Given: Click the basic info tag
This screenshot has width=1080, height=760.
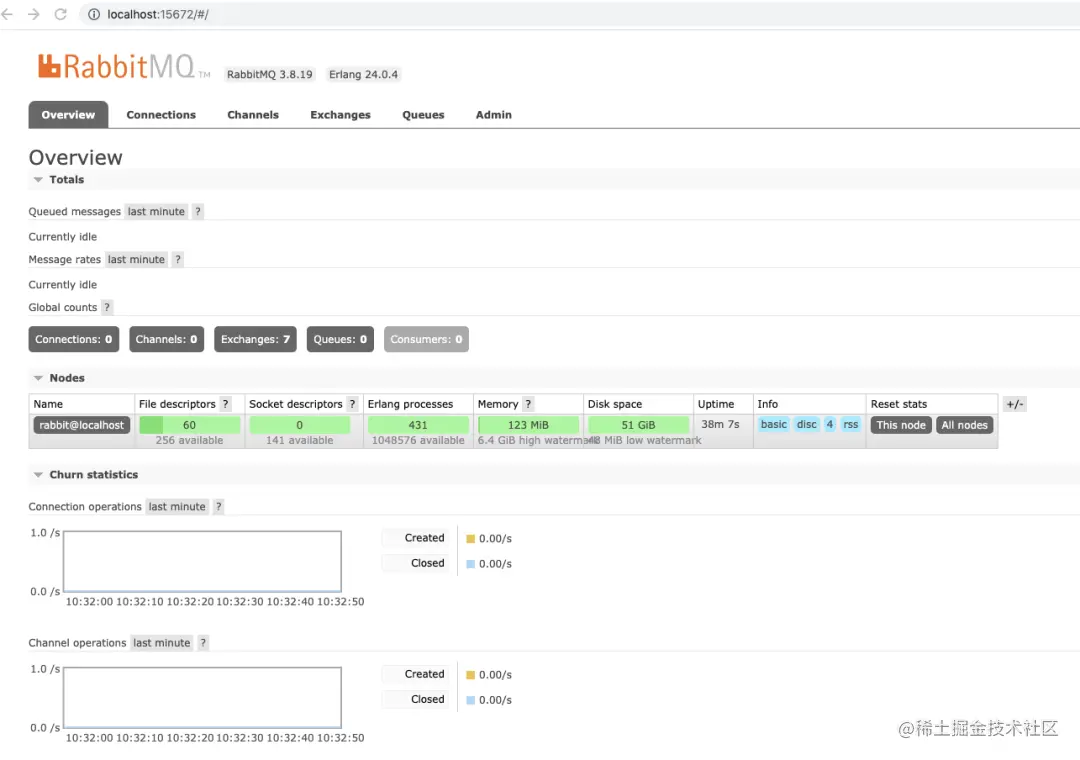Looking at the screenshot, I should pyautogui.click(x=773, y=424).
